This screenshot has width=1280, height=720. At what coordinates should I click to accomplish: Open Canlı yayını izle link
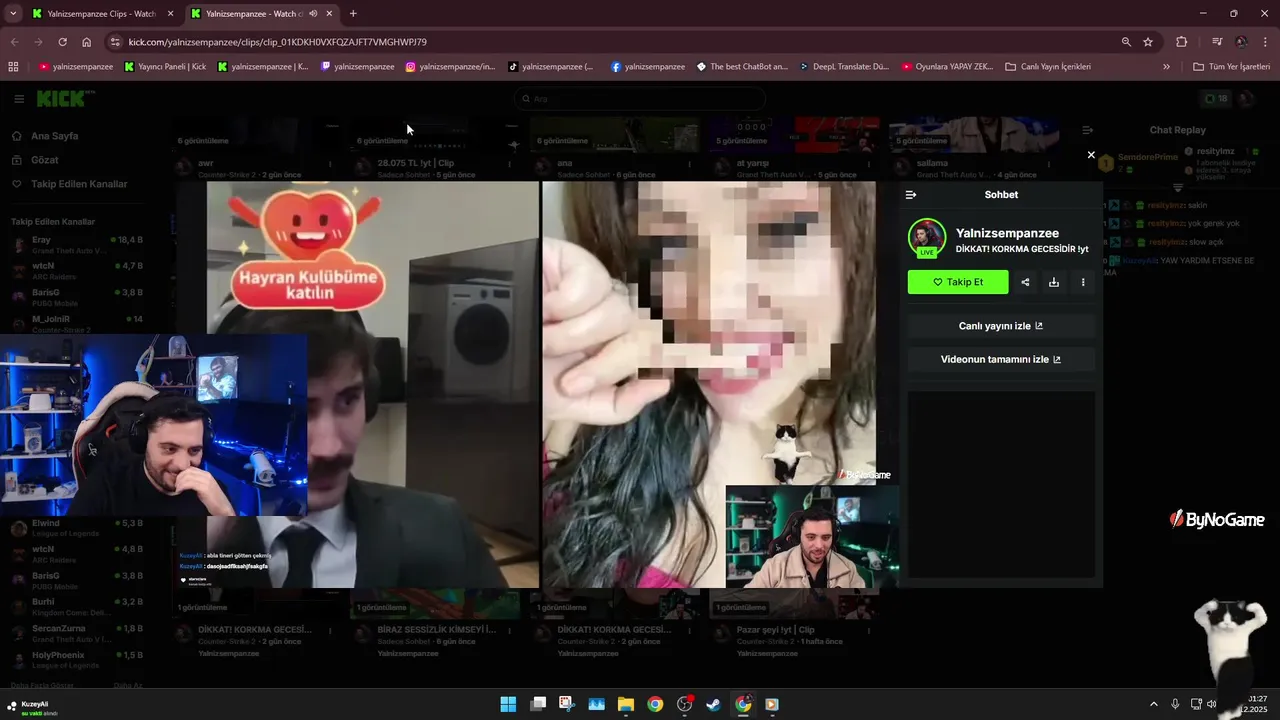pyautogui.click(x=1001, y=326)
